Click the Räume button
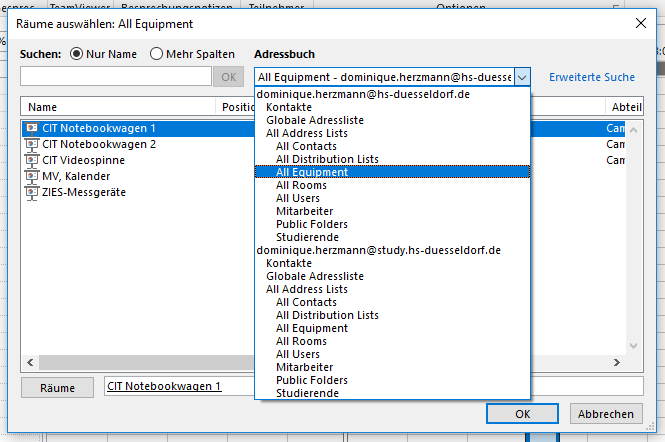665x442 pixels. (x=58, y=388)
